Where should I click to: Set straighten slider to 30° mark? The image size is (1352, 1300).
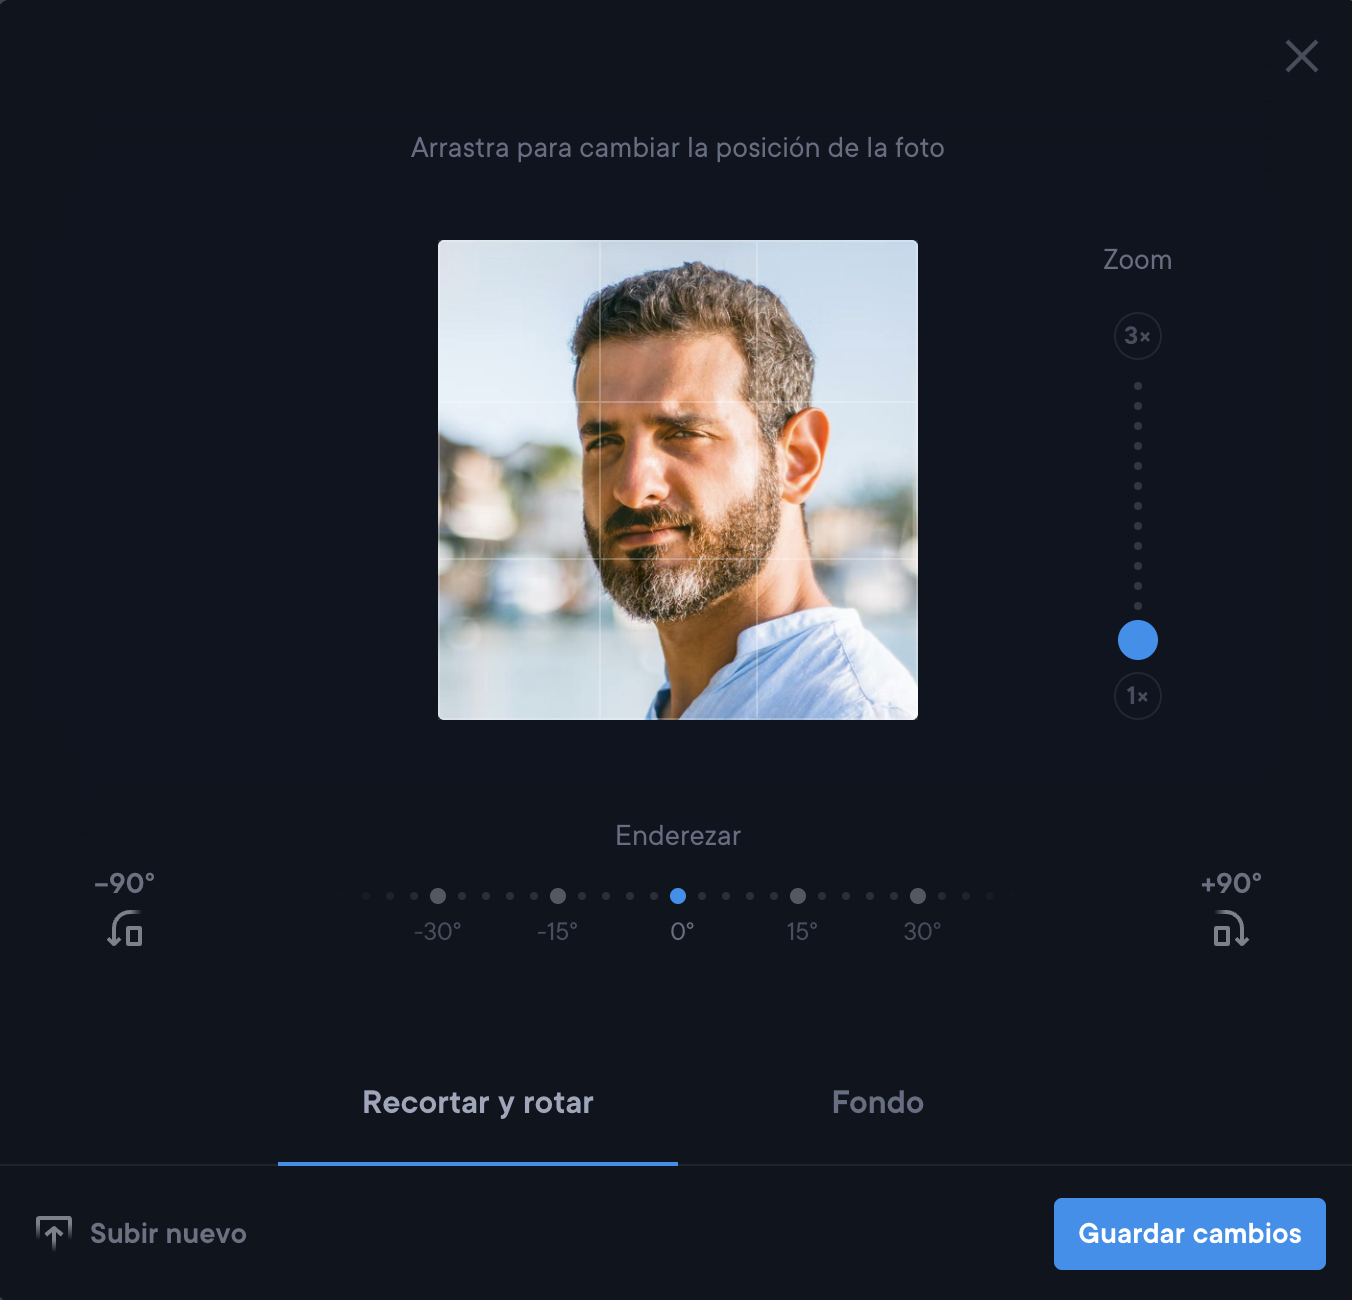coord(918,896)
